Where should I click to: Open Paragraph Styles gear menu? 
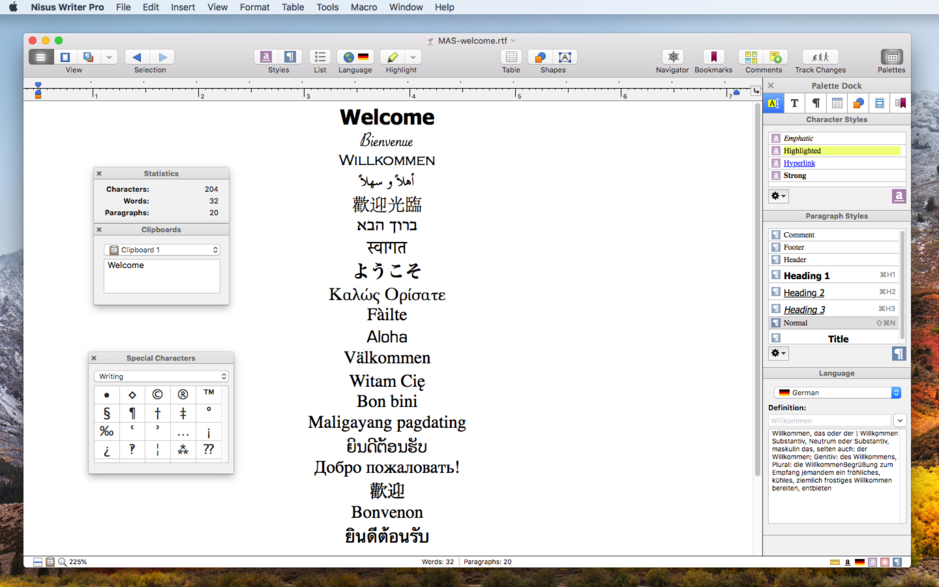[779, 353]
